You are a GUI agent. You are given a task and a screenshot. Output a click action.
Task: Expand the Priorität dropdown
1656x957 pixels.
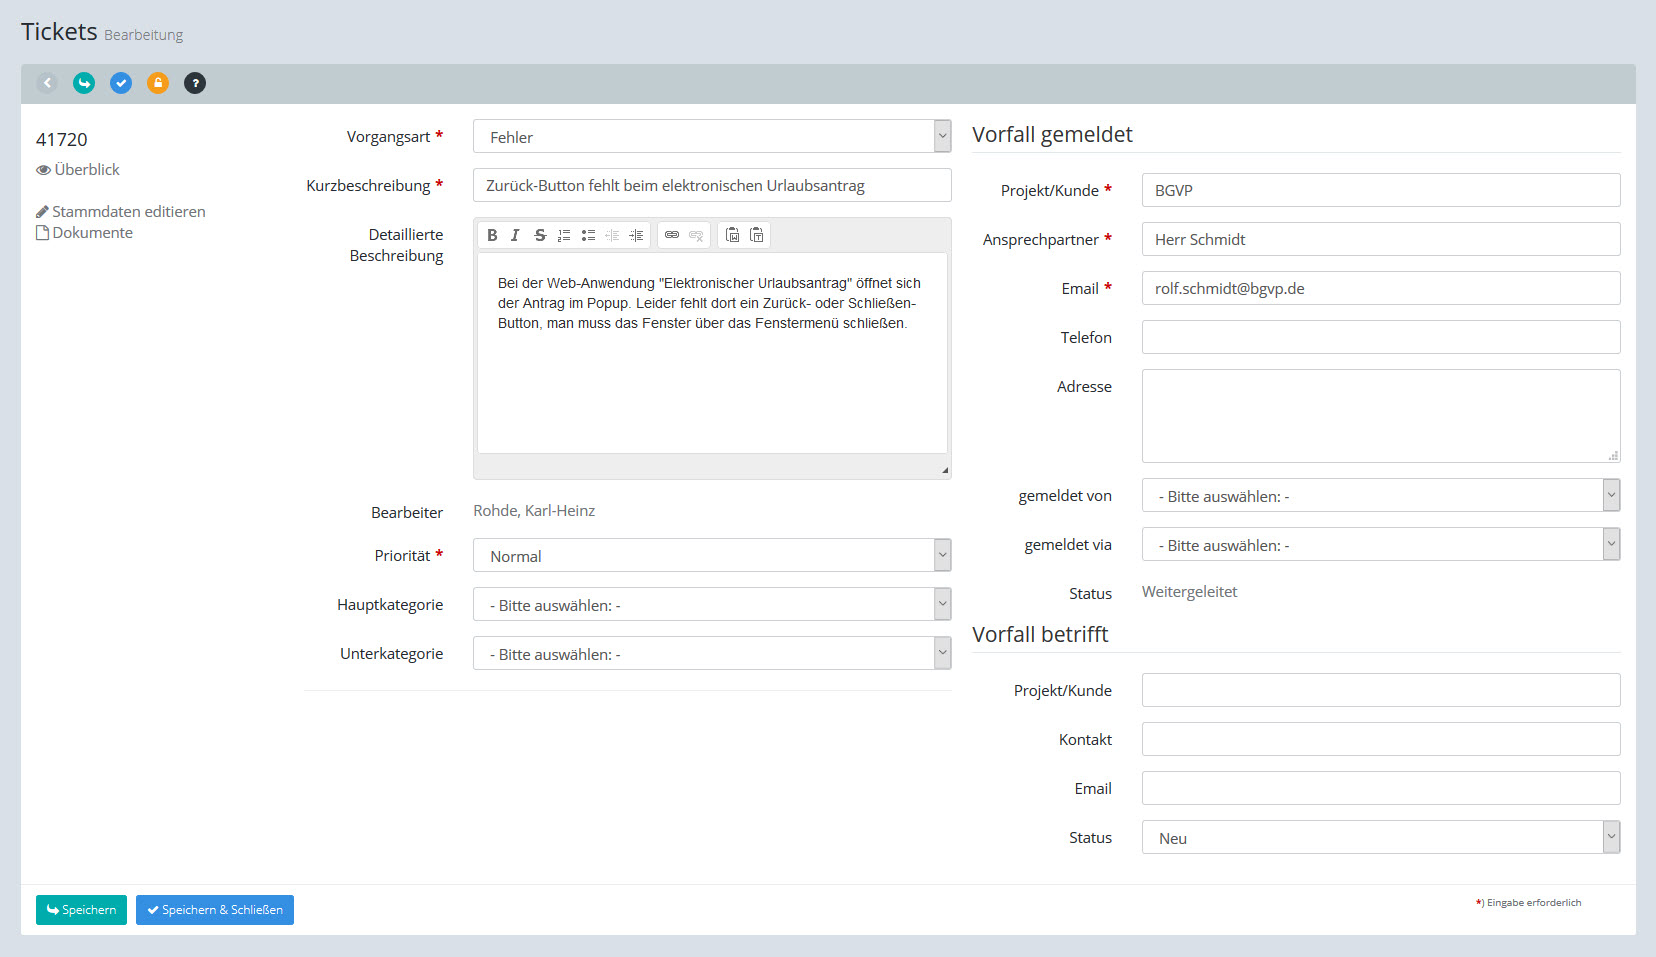(x=711, y=556)
